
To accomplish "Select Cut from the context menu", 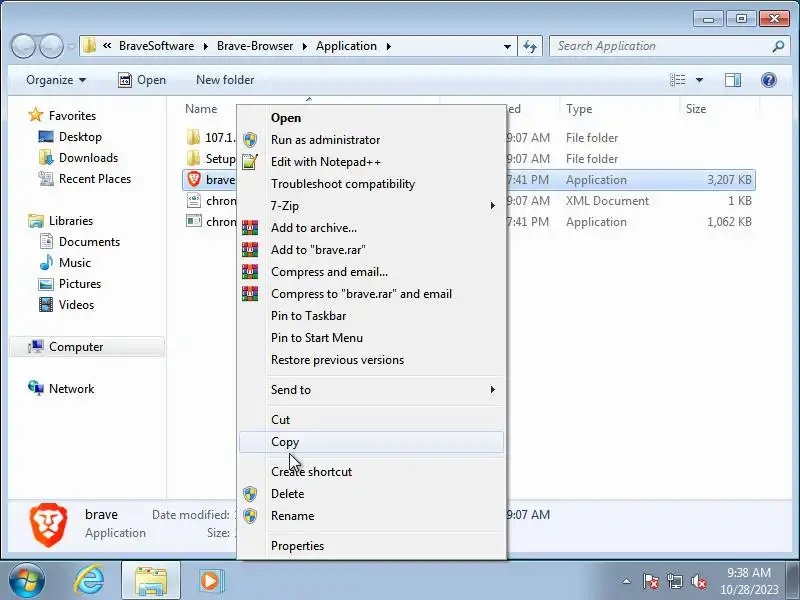I will click(x=371, y=420).
